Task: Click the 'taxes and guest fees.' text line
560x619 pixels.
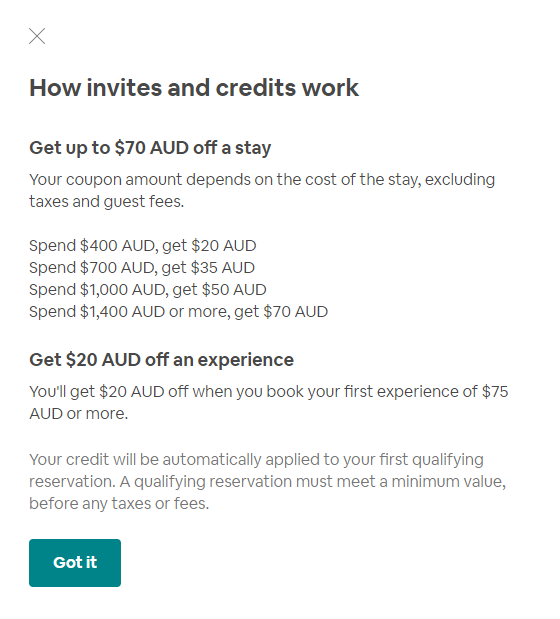Action: pyautogui.click(x=107, y=202)
